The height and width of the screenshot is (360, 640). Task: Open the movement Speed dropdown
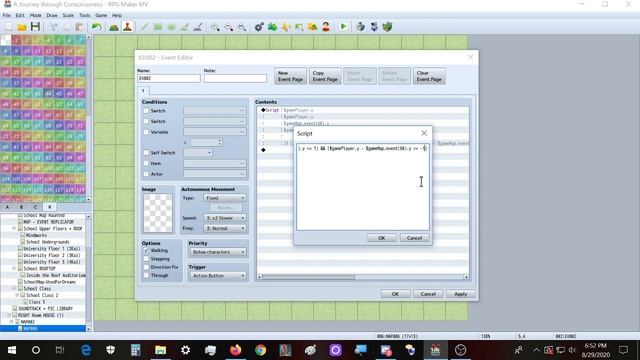click(224, 218)
